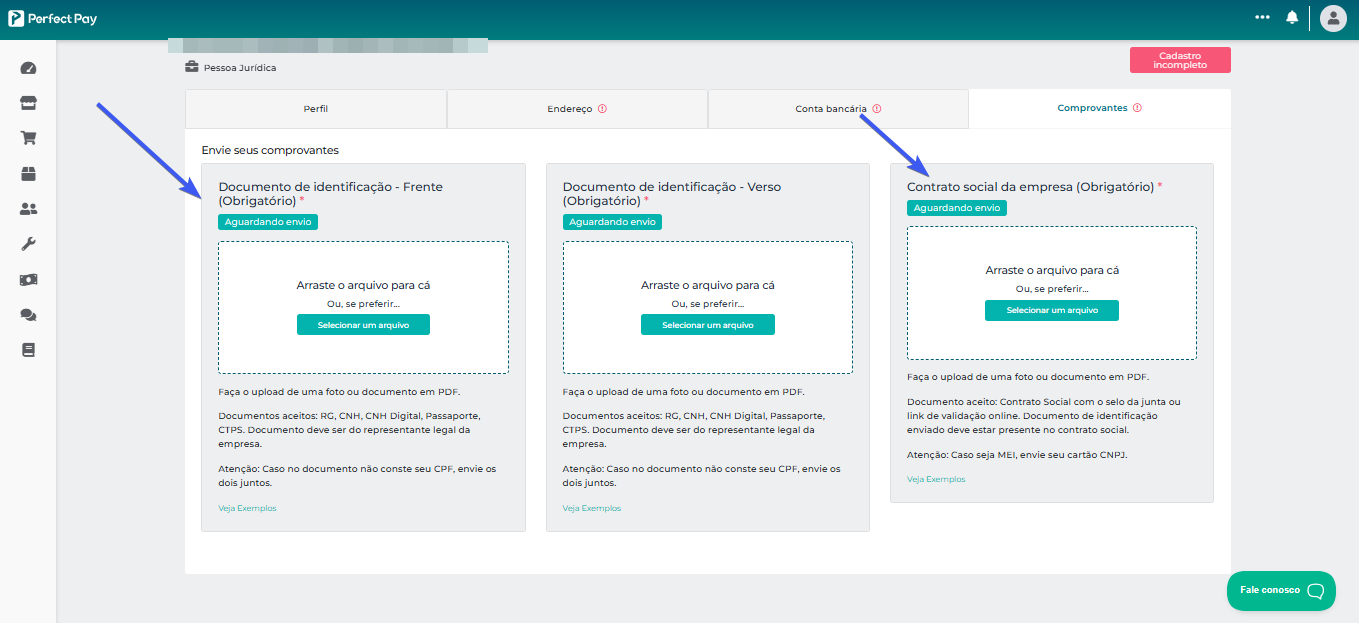Open the store icon in sidebar
Screen dimensions: 1359x623
[x=28, y=104]
